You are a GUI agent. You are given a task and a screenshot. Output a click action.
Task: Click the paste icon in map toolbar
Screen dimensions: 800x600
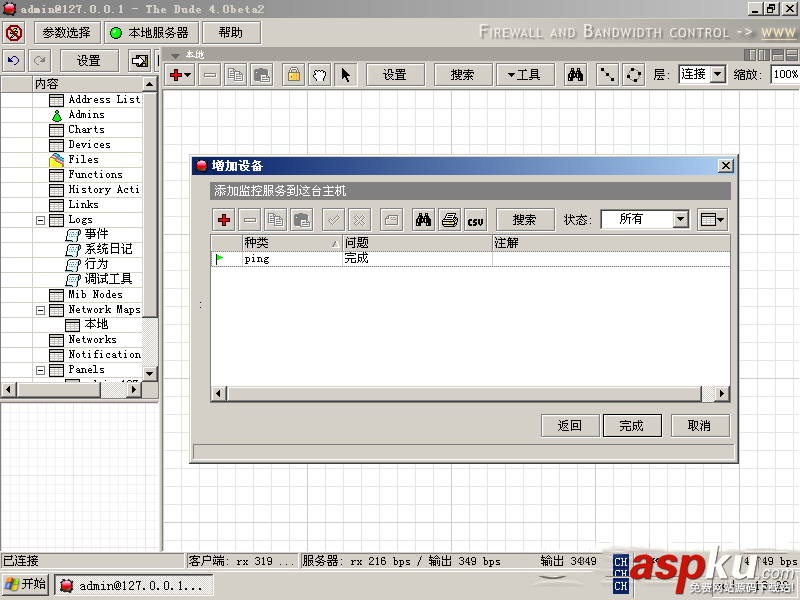coord(262,75)
